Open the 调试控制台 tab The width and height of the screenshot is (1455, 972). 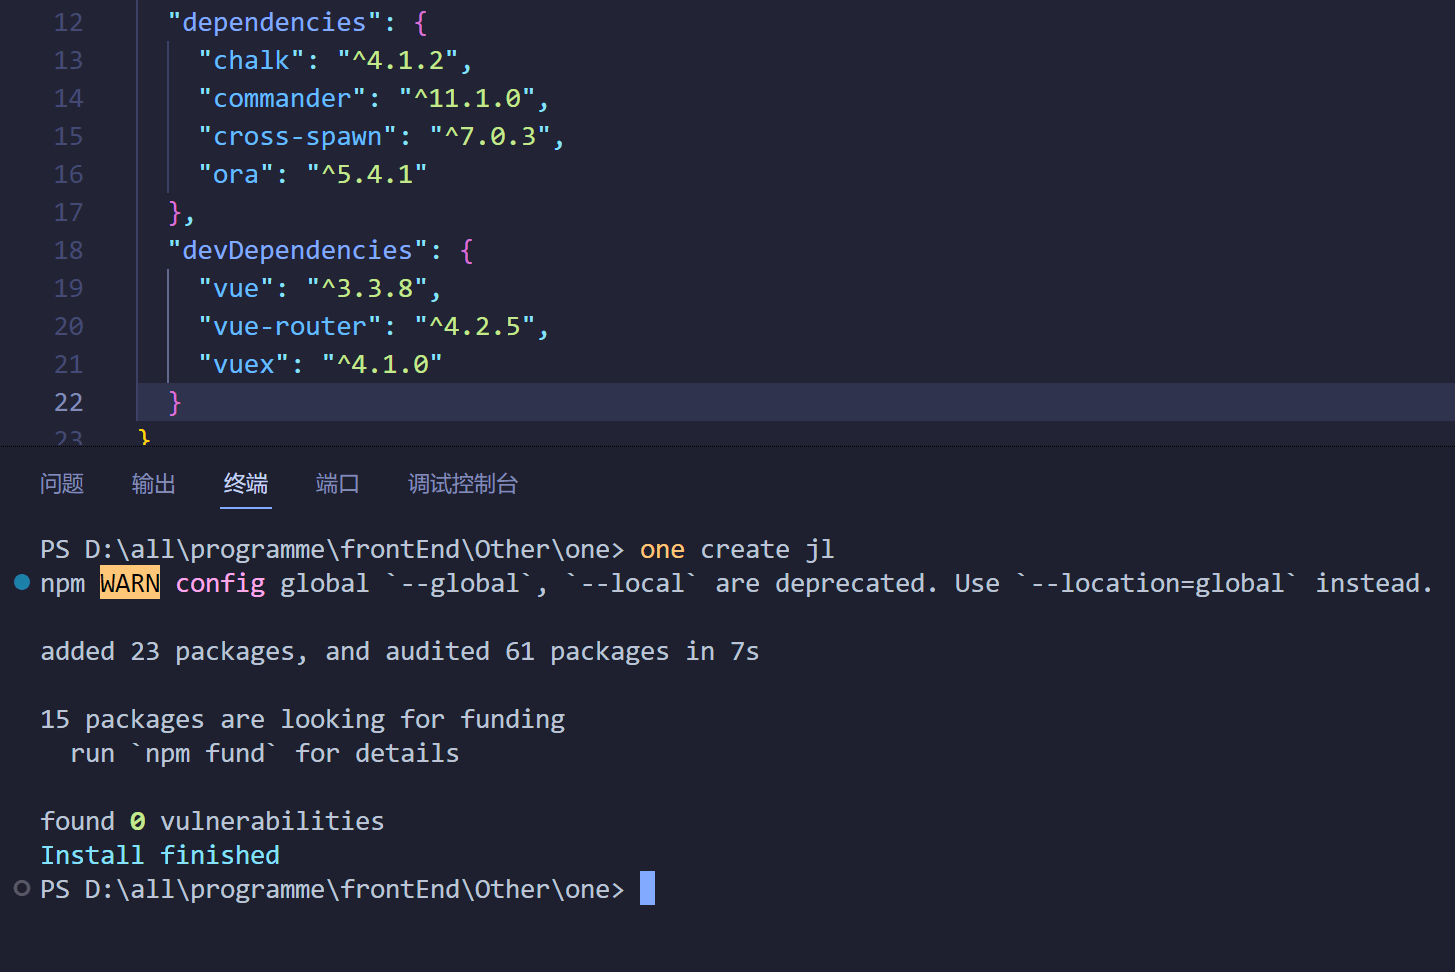(463, 484)
